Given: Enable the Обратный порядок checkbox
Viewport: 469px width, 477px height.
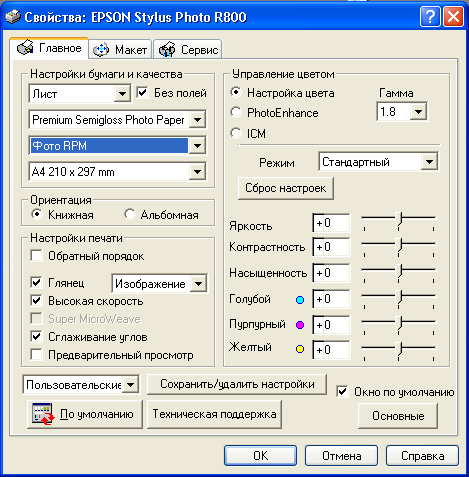Looking at the screenshot, I should click(x=36, y=256).
